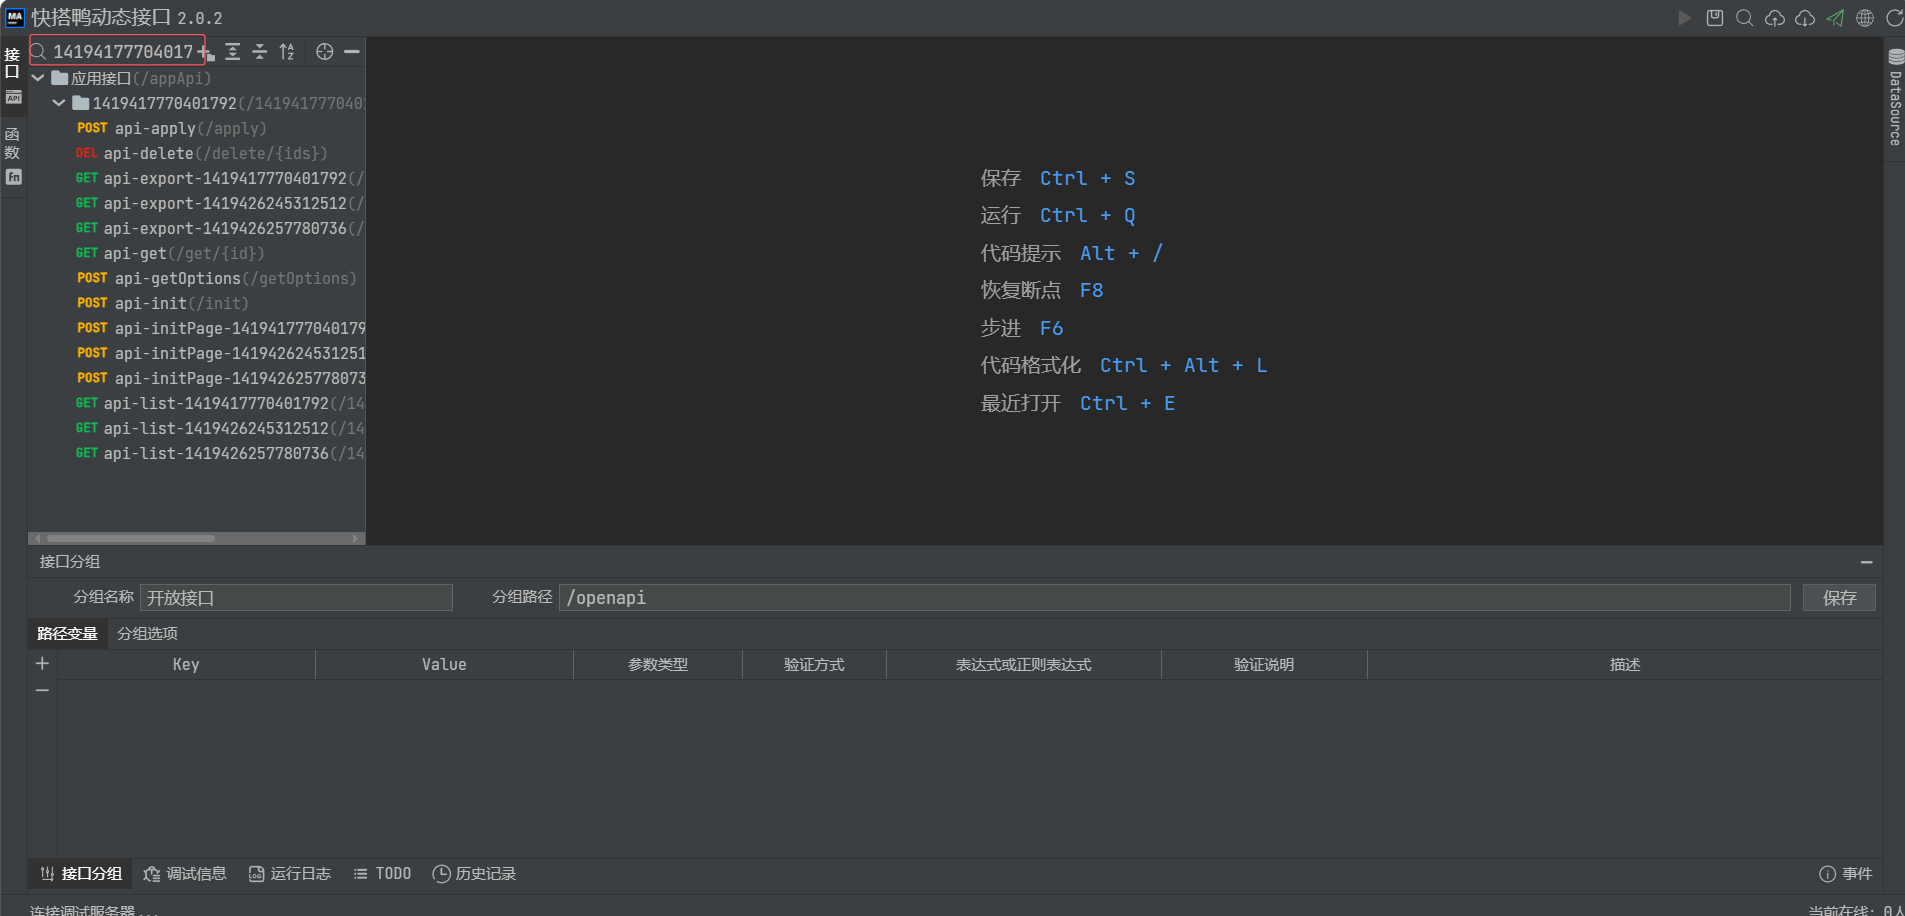The height and width of the screenshot is (916, 1905).
Task: Switch to the 分组选项 tab
Action: 147,634
